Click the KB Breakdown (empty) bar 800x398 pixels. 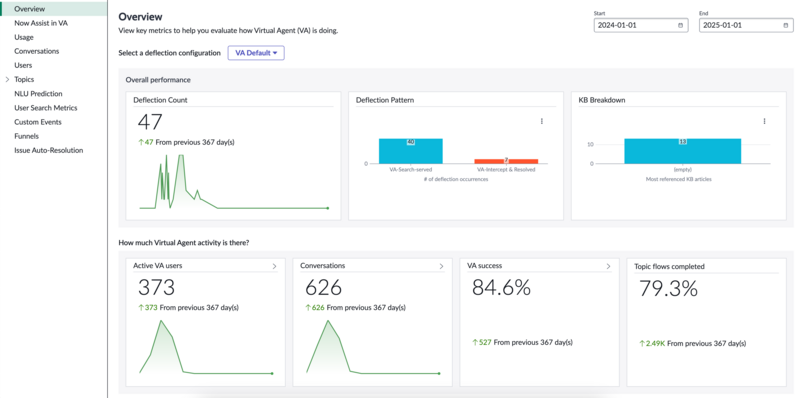pyautogui.click(x=683, y=151)
